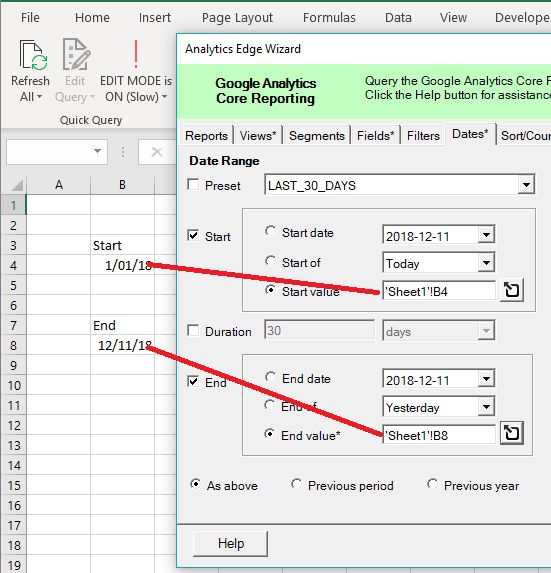
Task: Open the Yesterday dropdown
Action: coord(486,406)
